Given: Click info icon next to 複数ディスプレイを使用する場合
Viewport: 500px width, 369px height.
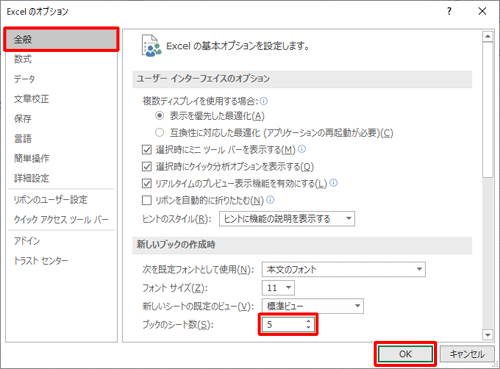Looking at the screenshot, I should 264,101.
